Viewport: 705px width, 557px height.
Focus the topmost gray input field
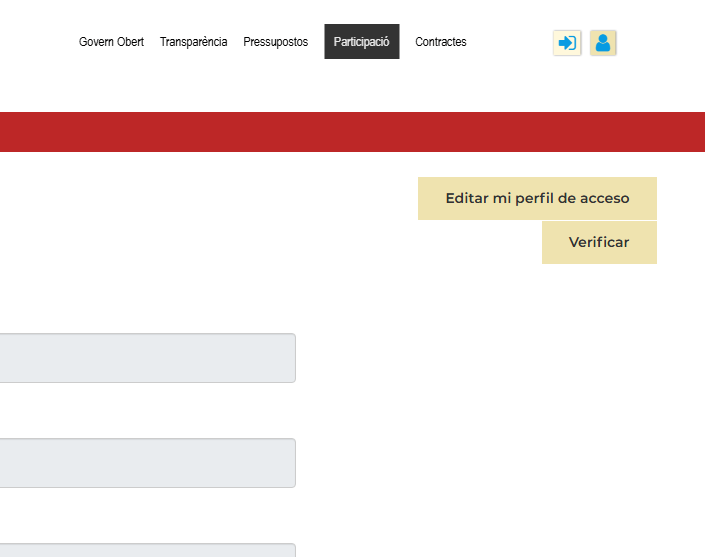147,358
